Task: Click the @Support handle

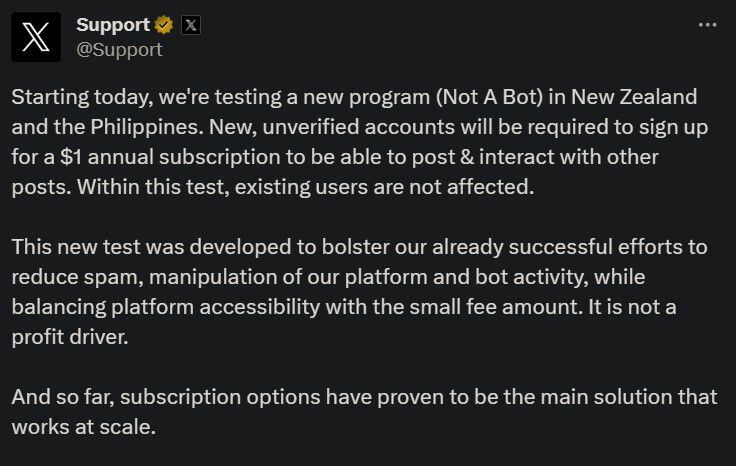Action: (x=119, y=49)
